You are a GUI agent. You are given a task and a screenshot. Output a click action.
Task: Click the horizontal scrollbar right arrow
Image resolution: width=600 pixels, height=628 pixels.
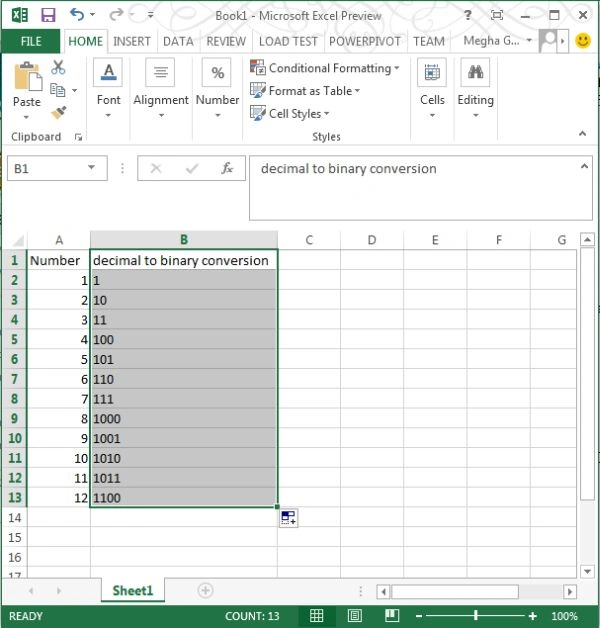570,591
